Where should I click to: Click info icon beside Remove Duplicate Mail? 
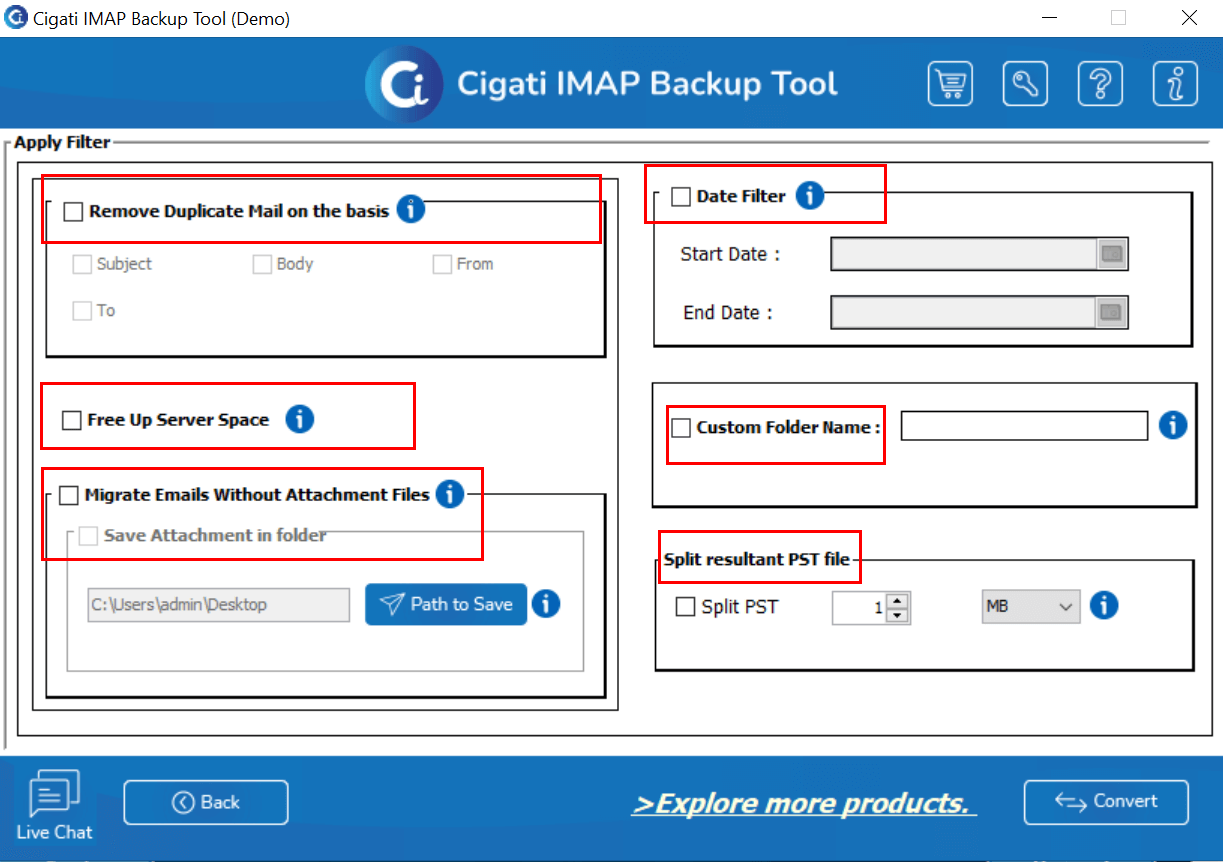coord(411,210)
